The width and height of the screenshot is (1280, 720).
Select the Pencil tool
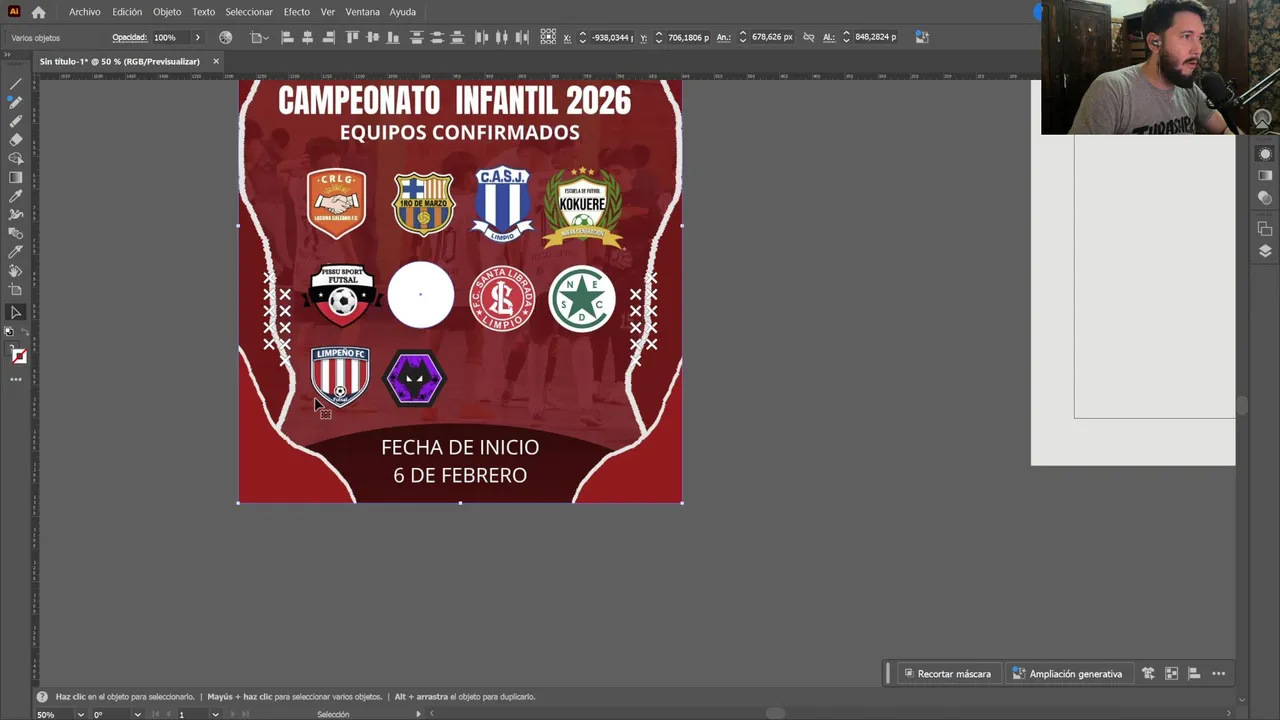click(15, 121)
